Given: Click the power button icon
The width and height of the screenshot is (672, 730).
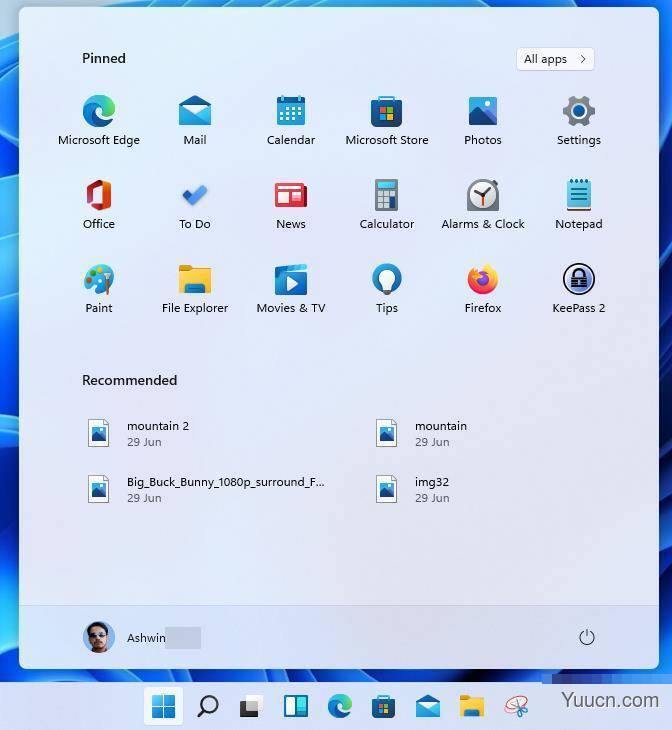Looking at the screenshot, I should pos(586,637).
